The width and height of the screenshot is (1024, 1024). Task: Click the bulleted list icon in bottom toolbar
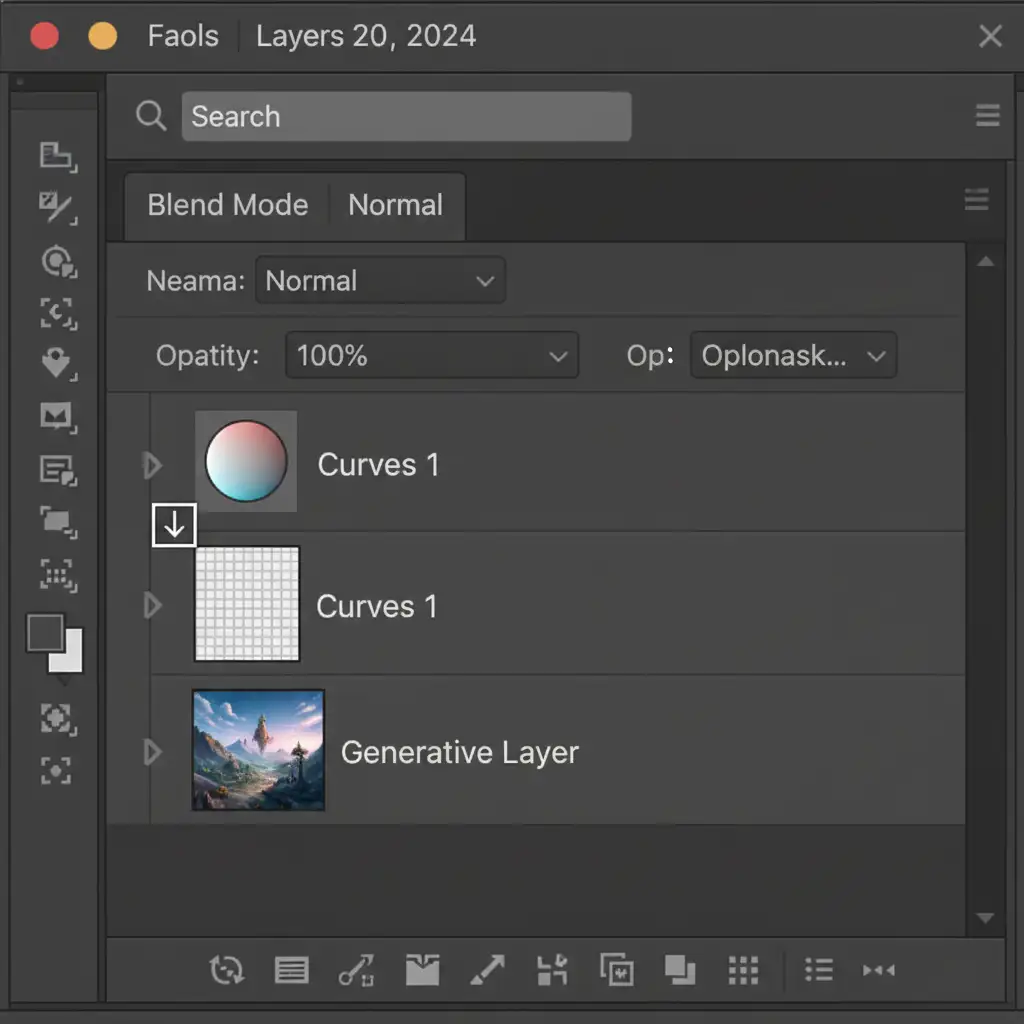point(819,969)
